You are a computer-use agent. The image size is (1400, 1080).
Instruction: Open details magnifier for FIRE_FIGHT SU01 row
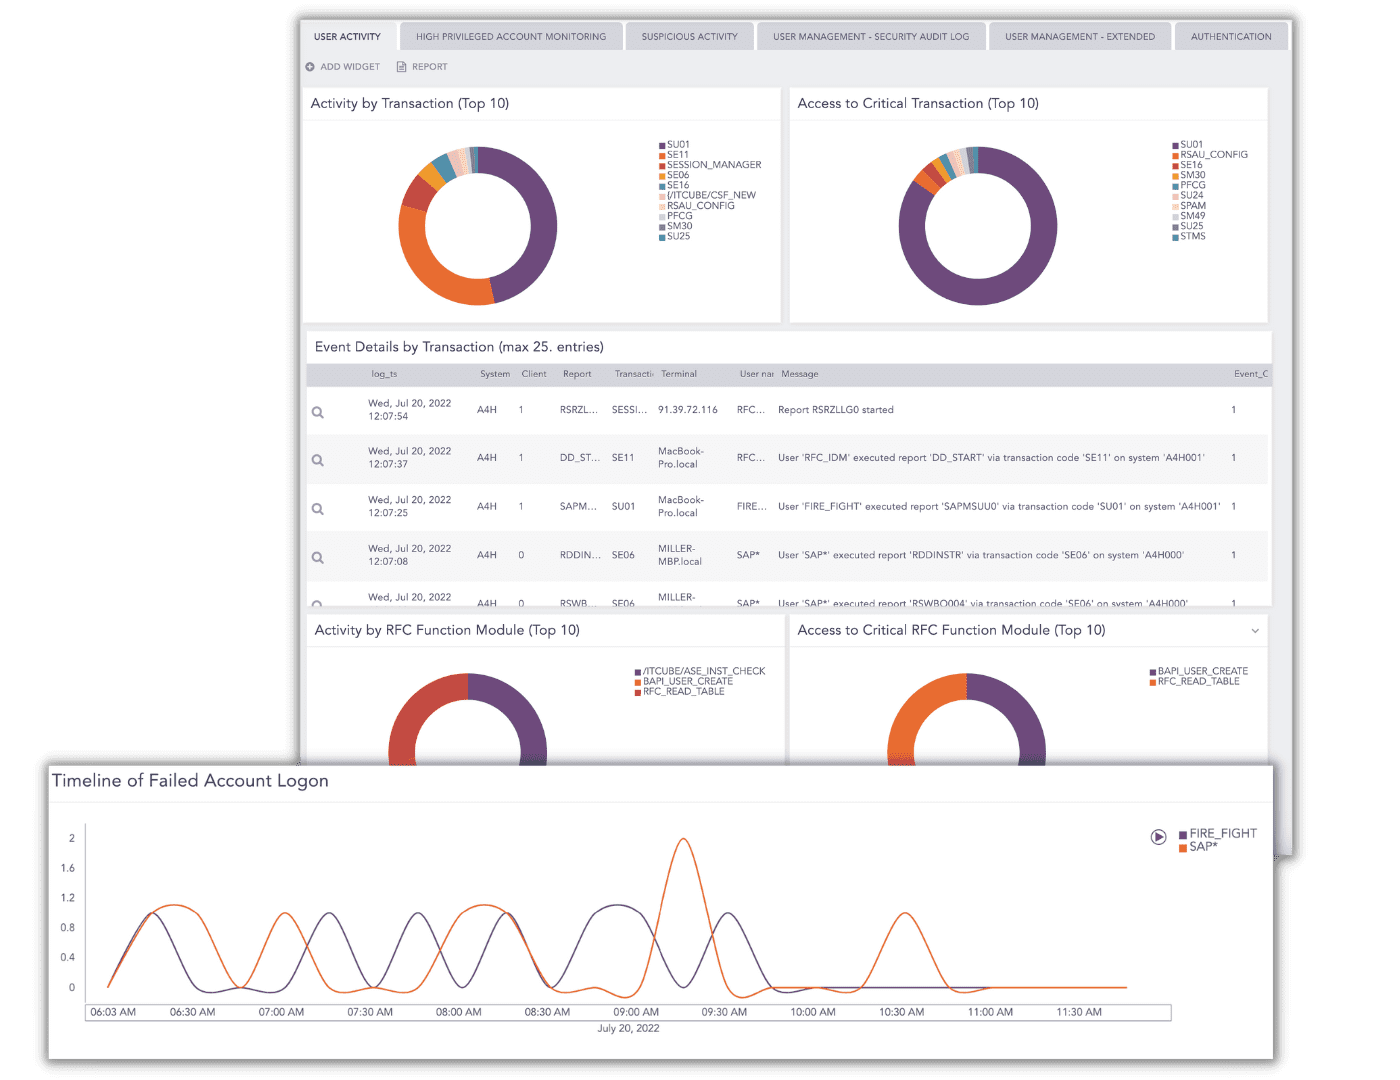[x=317, y=509]
